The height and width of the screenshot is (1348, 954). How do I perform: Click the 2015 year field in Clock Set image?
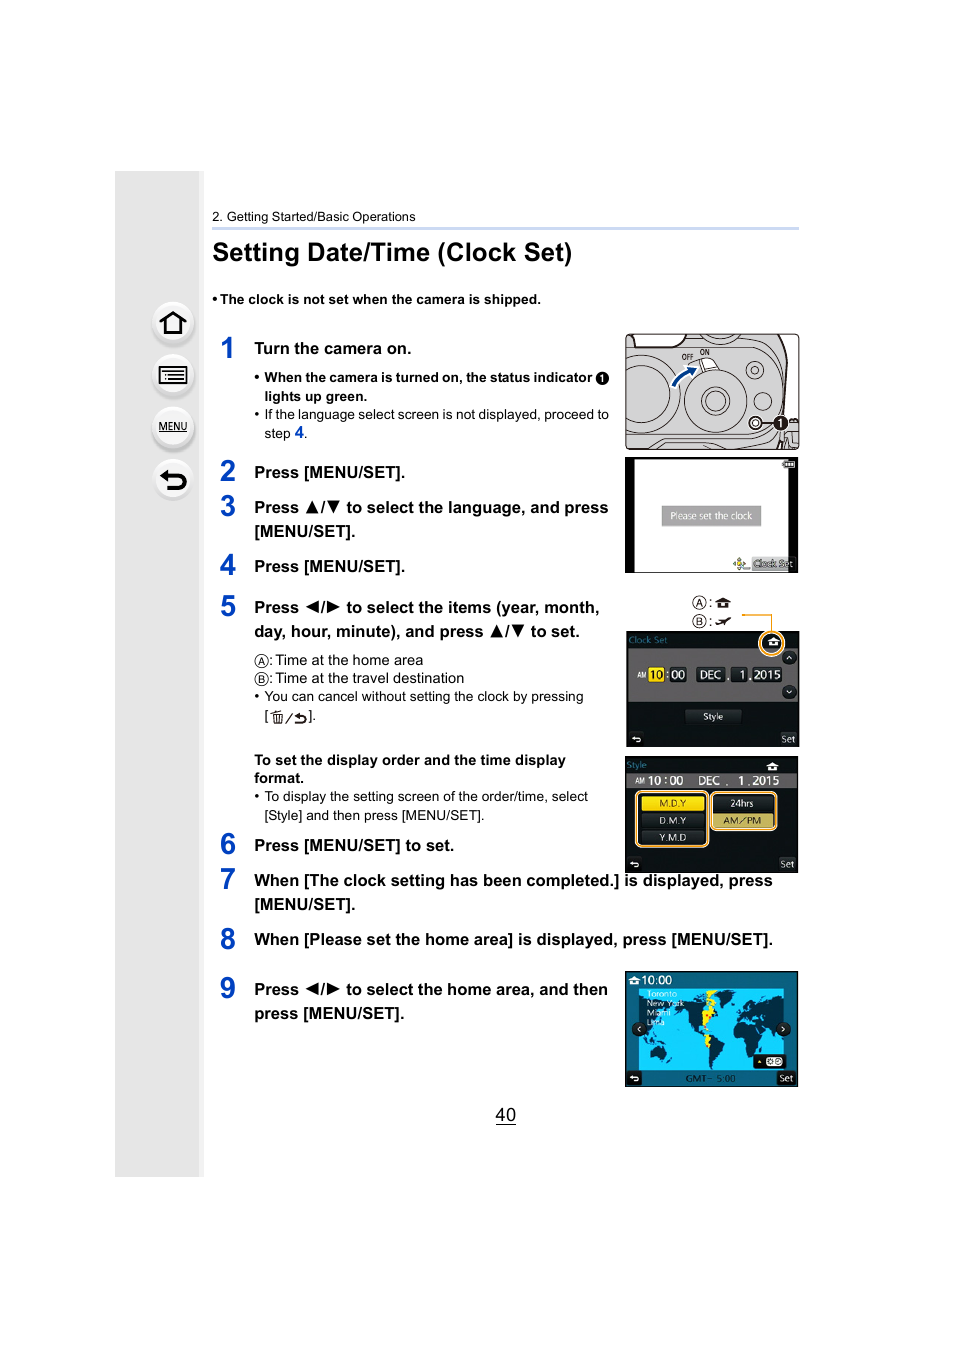tap(767, 675)
